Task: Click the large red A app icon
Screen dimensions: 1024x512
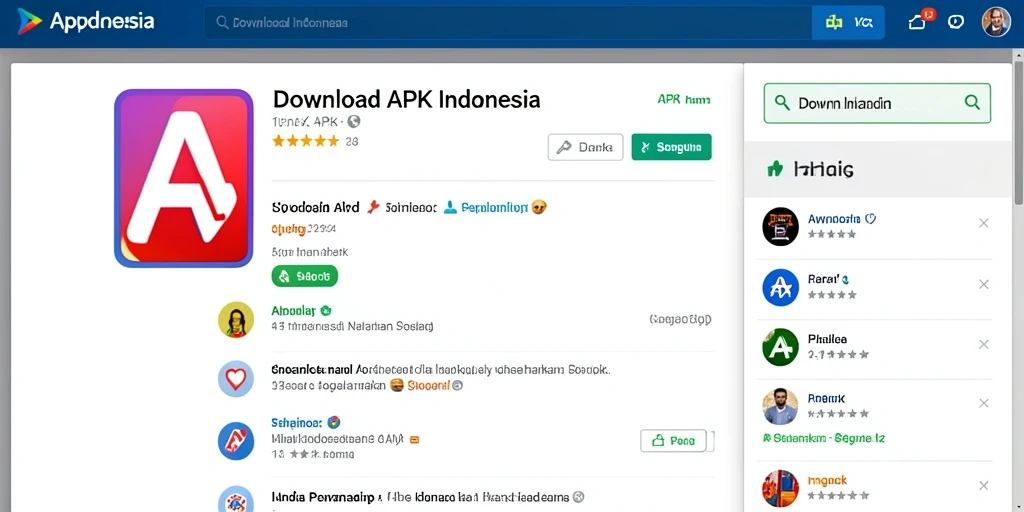Action: 184,178
